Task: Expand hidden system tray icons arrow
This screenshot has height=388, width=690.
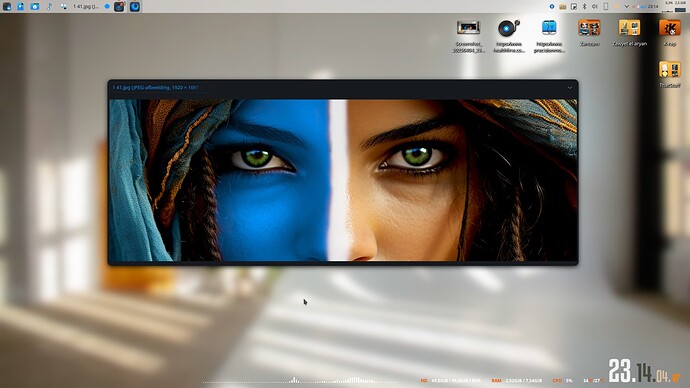Action: point(627,7)
